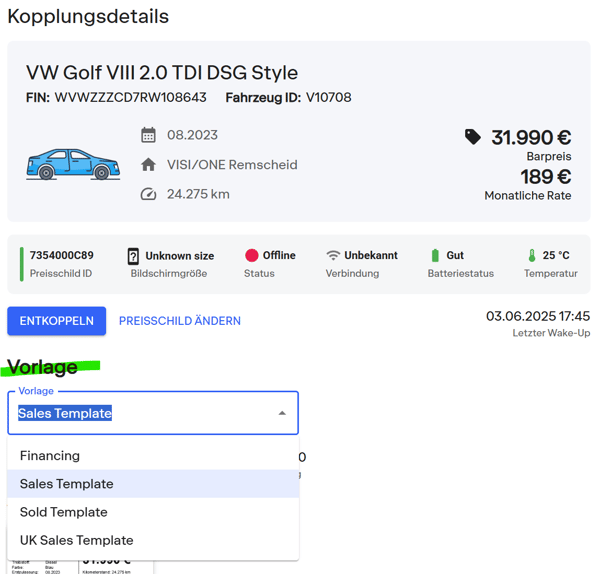Click the Vorlage combo box field

153,413
